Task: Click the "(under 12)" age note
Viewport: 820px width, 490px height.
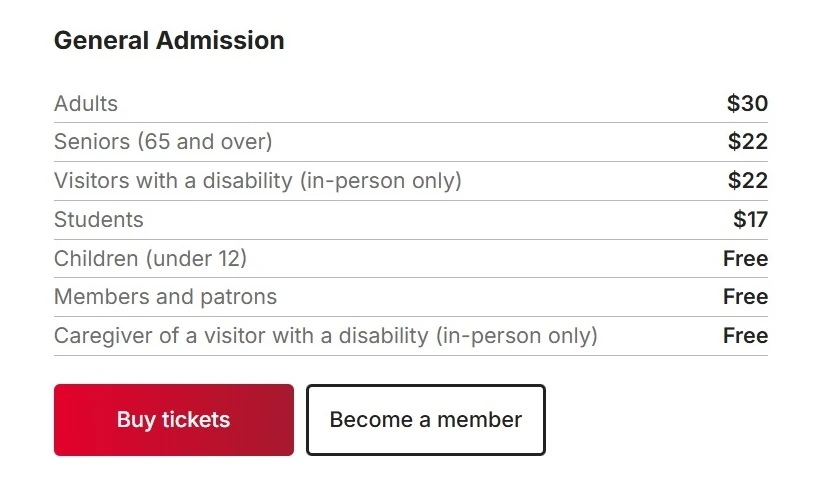Action: point(196,259)
